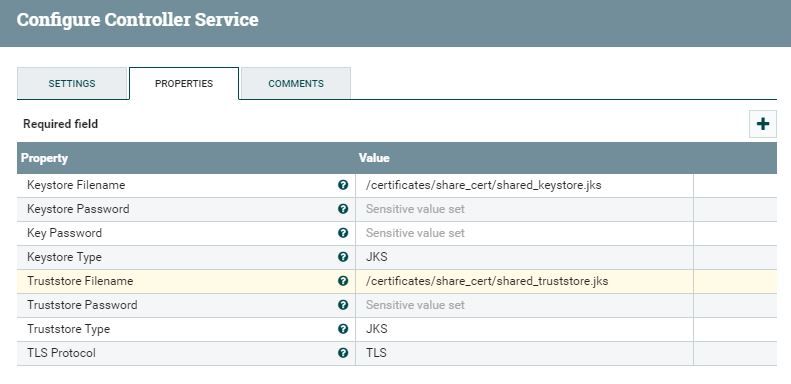Click the Configure Controller Service title

tap(138, 20)
